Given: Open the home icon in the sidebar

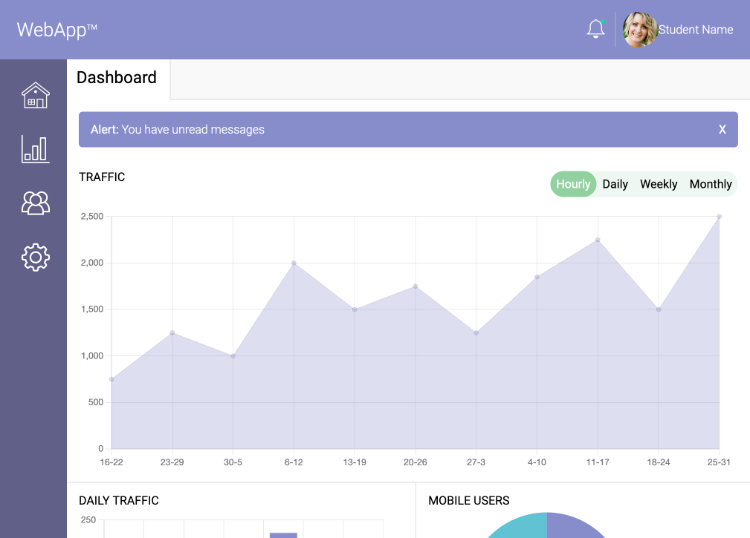Looking at the screenshot, I should pyautogui.click(x=35, y=95).
